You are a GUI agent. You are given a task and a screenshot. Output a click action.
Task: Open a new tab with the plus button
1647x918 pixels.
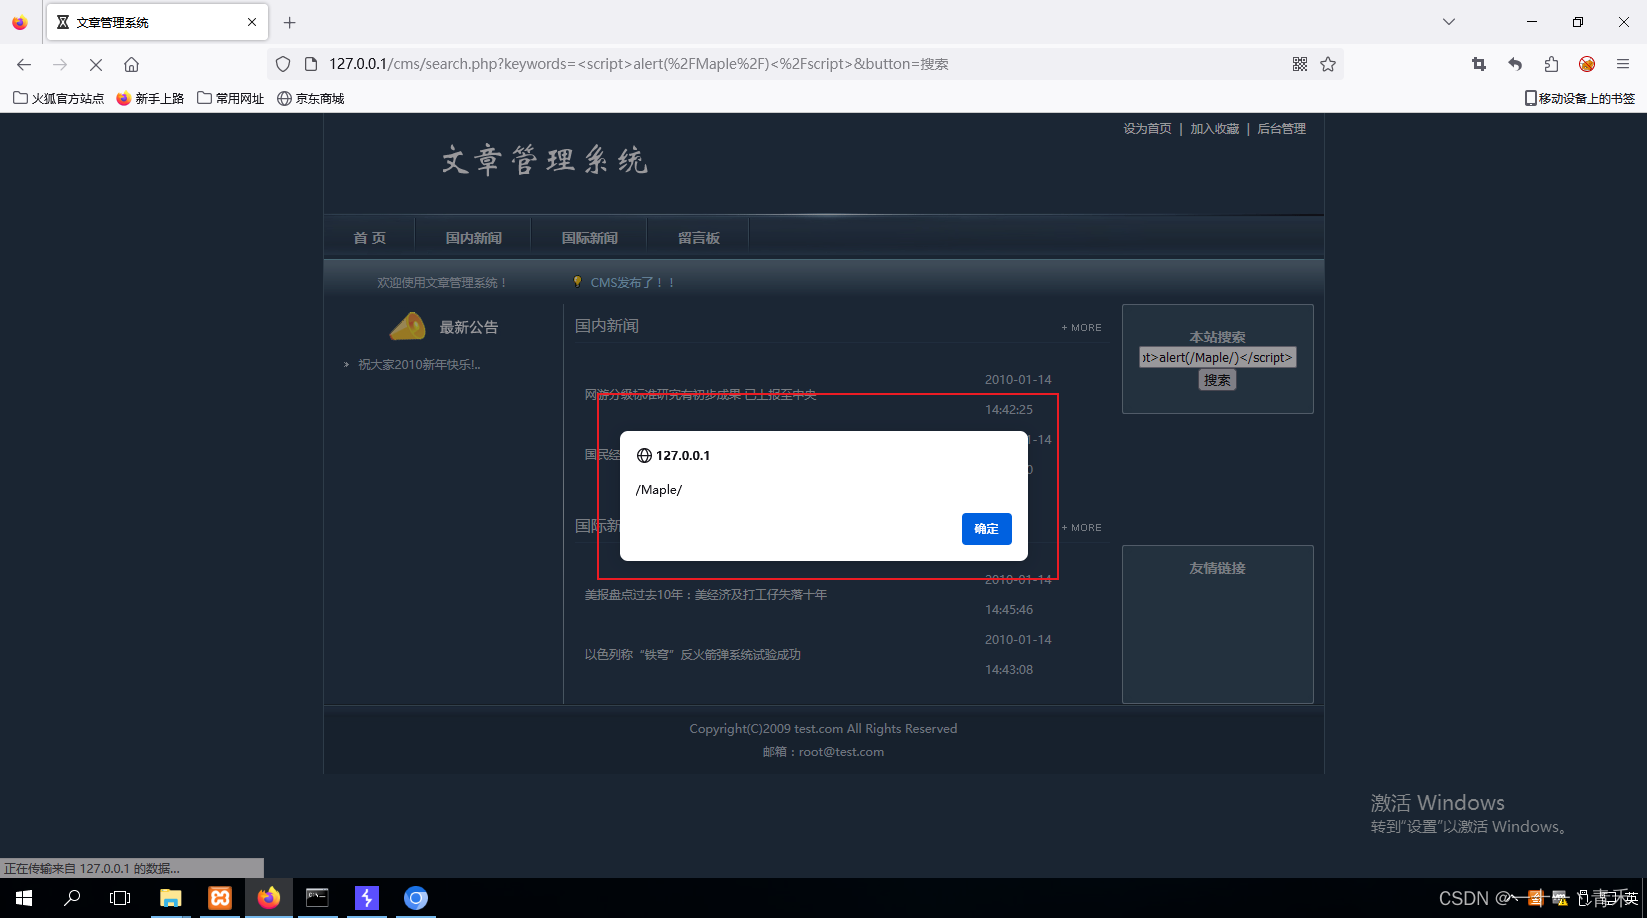pos(289,22)
